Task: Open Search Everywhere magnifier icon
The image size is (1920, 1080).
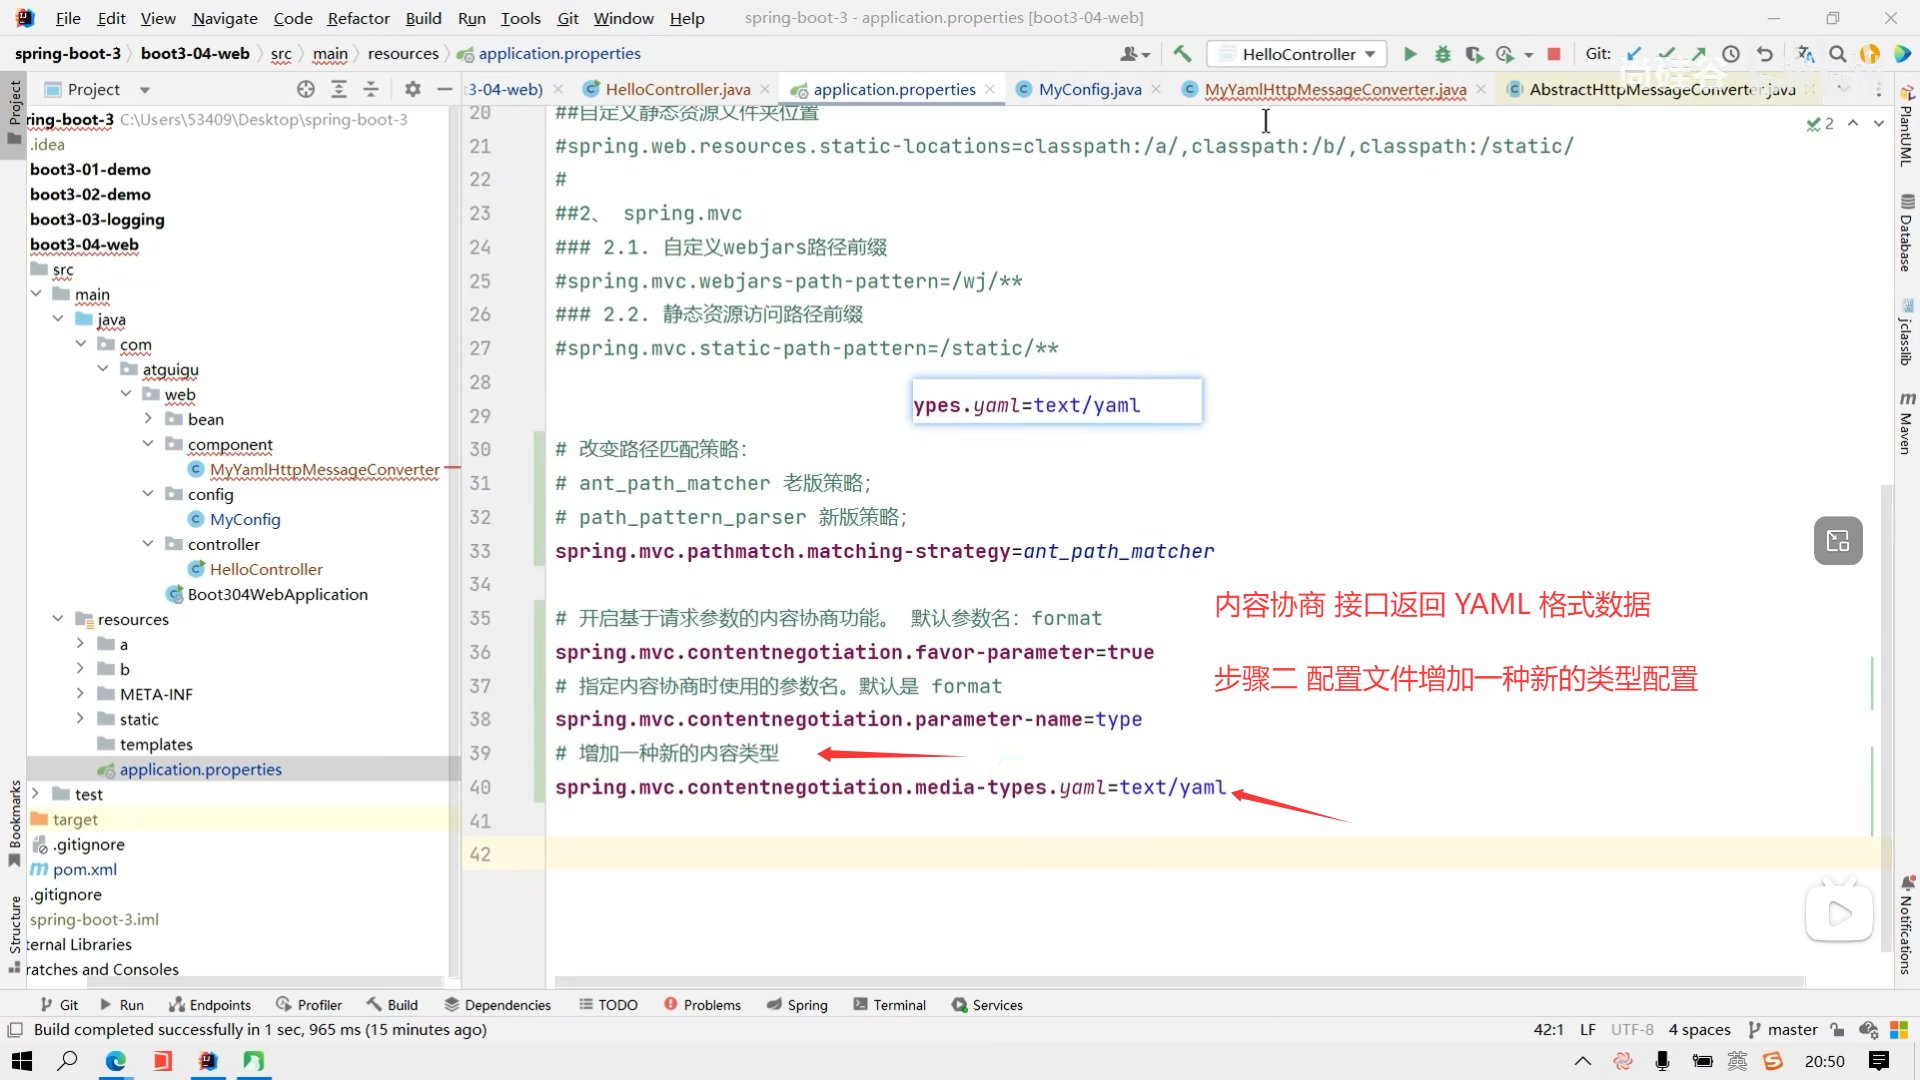Action: [1837, 54]
